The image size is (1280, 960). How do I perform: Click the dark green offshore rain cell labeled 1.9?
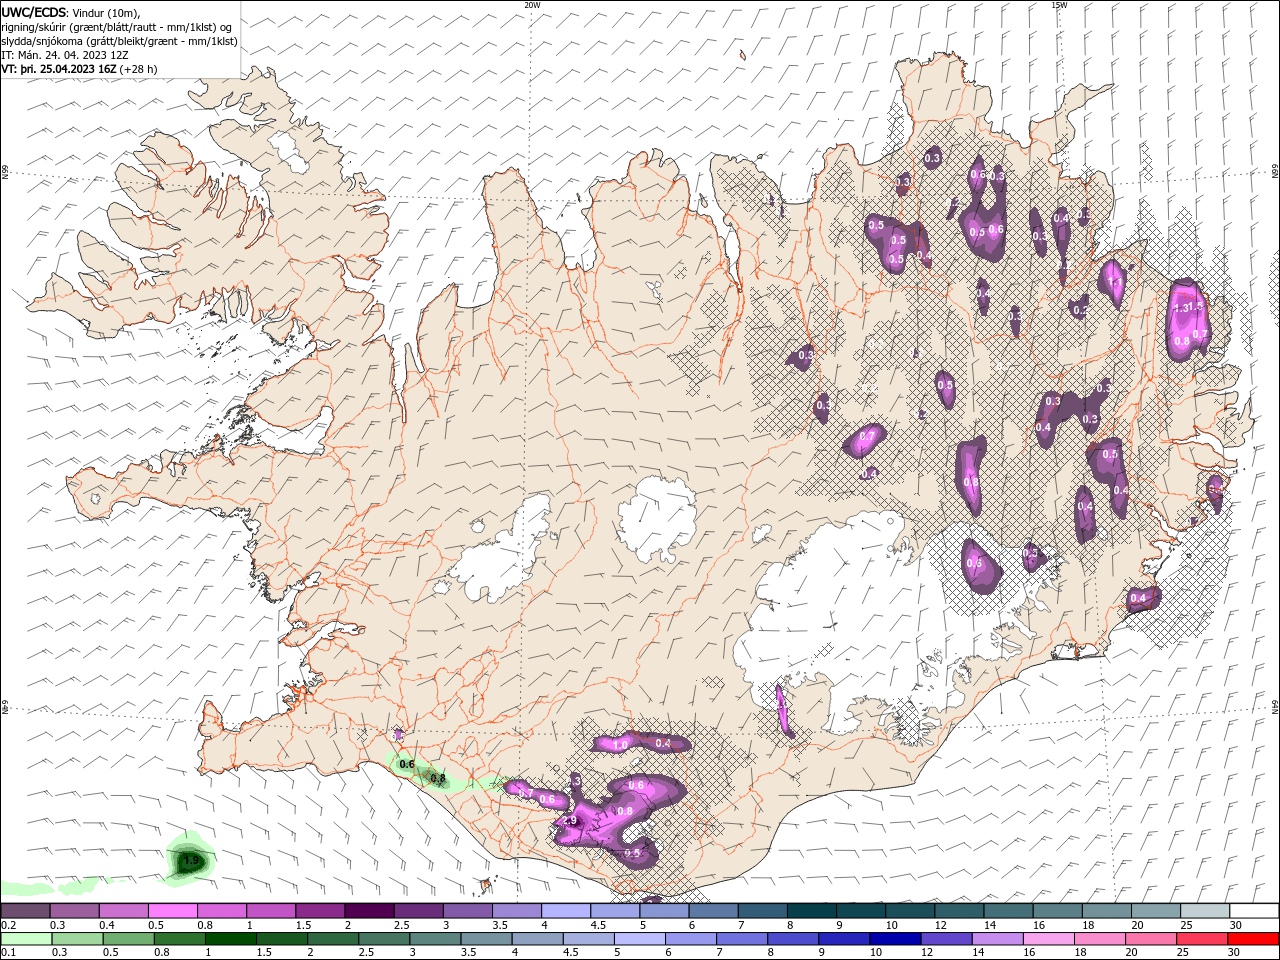(x=190, y=860)
